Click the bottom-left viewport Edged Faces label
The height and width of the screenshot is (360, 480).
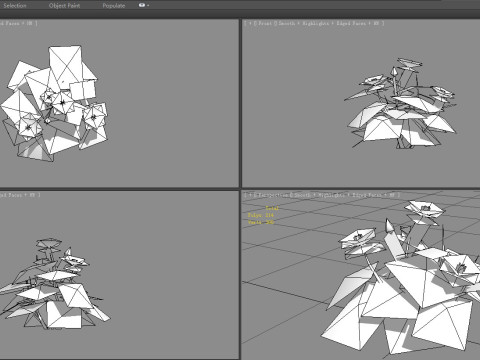pyautogui.click(x=11, y=195)
